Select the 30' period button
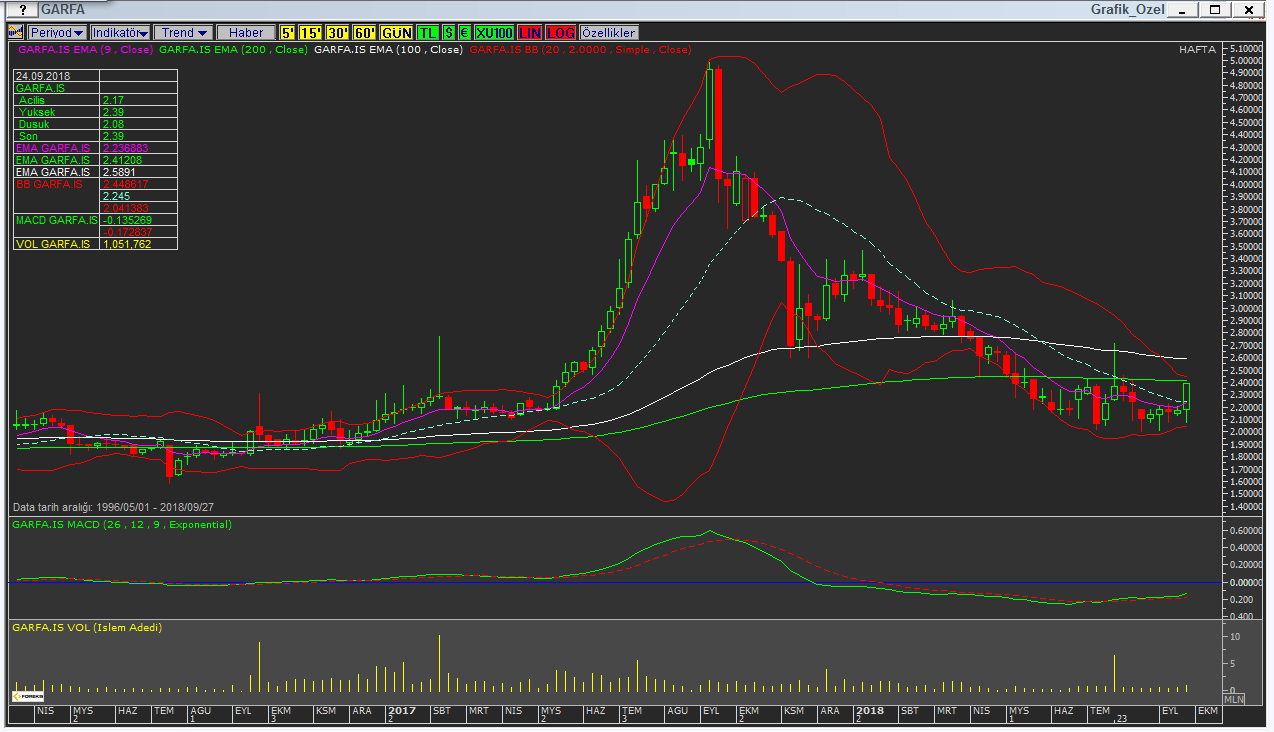This screenshot has height=732, width=1274. (x=338, y=33)
